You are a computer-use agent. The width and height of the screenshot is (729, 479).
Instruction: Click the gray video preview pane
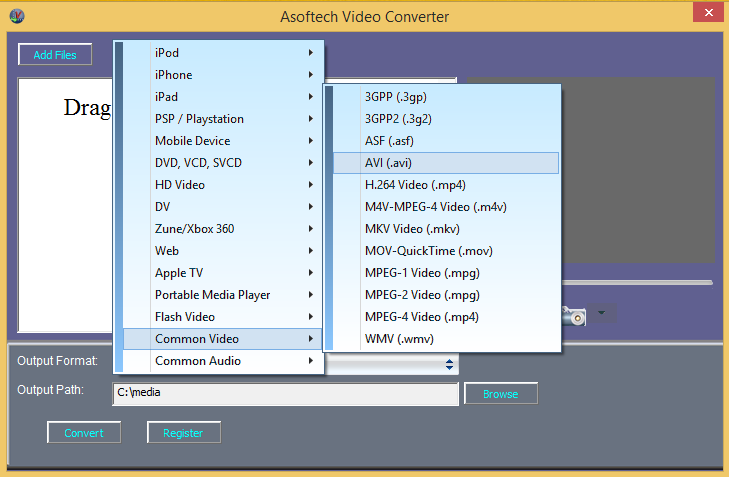[x=638, y=170]
